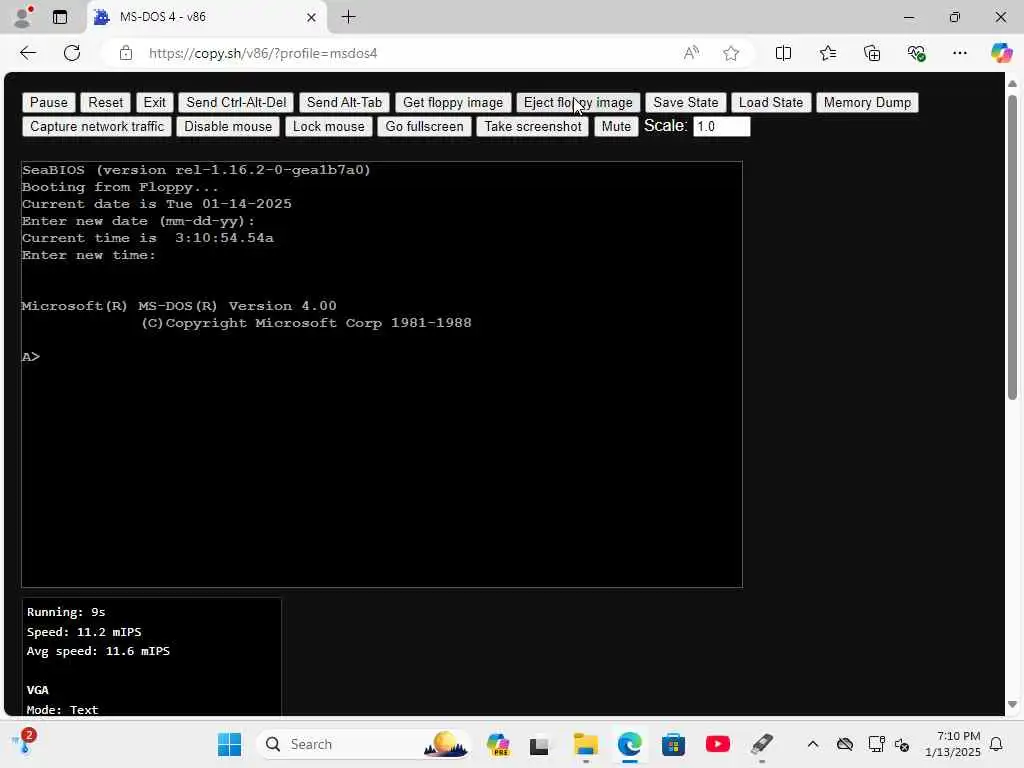
Task: Switch to Microsoft Edge in taskbar
Action: point(630,744)
